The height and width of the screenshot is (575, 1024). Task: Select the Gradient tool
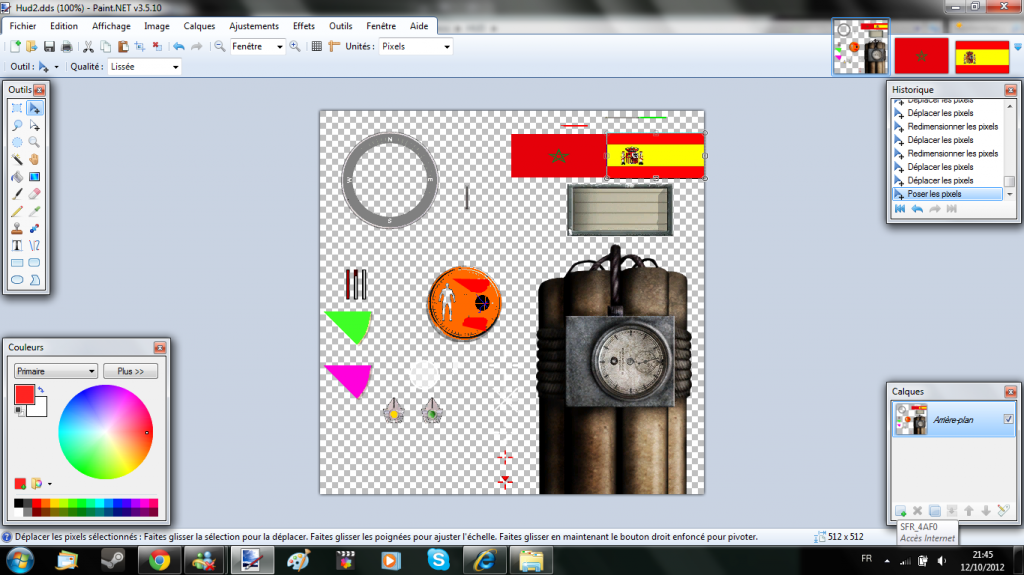click(35, 176)
